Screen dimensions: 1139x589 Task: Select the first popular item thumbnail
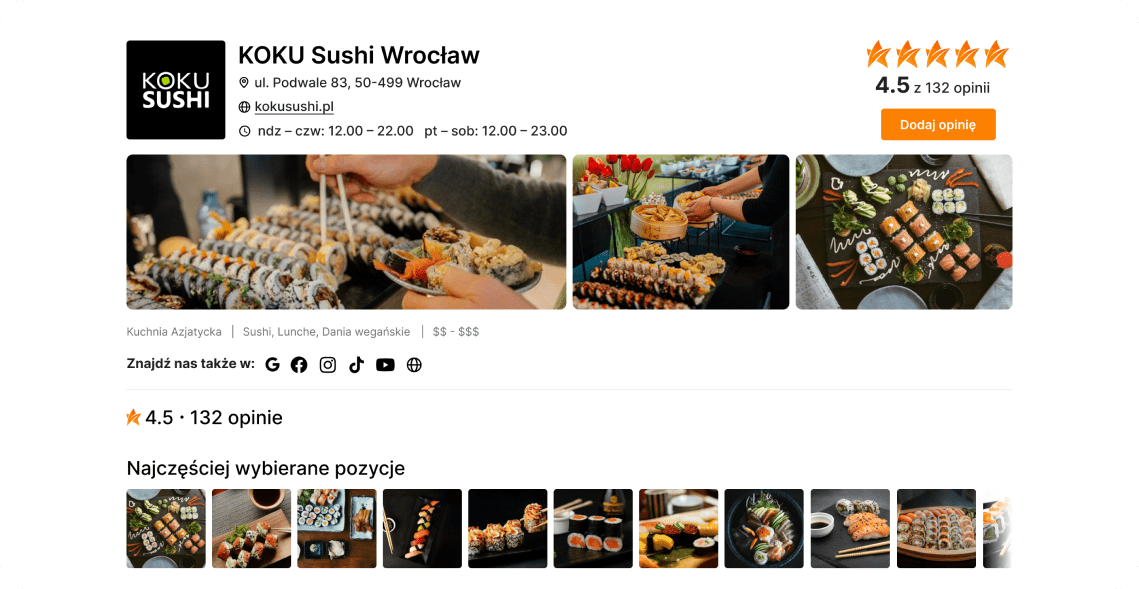166,528
